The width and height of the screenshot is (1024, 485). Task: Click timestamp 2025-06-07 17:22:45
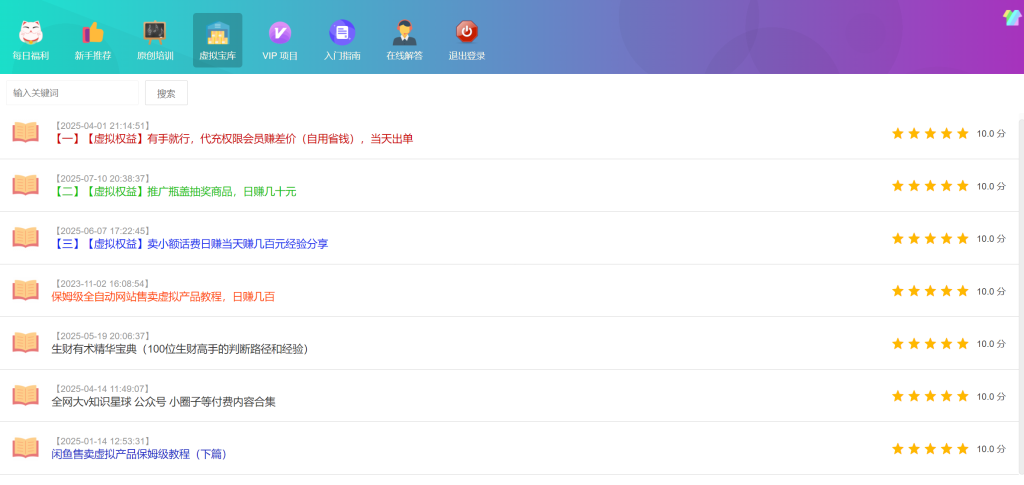(102, 231)
